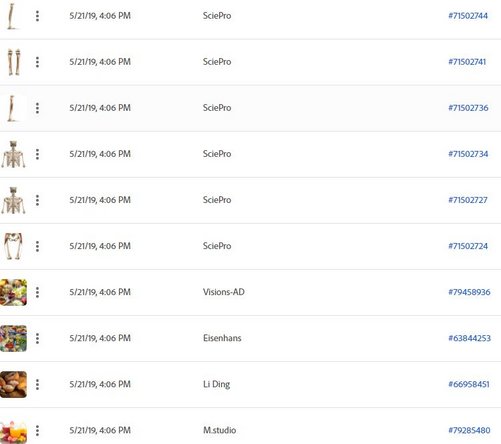
Task: Open asset ID link #71502744
Action: click(468, 16)
